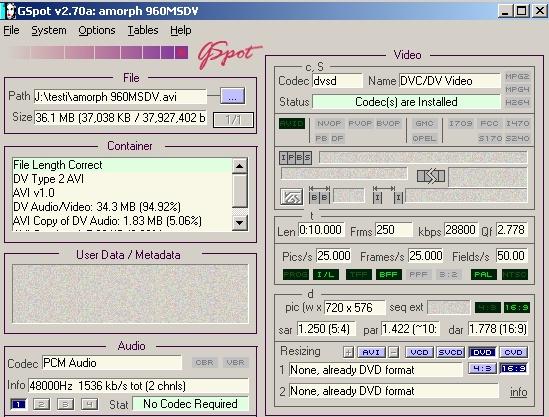The width and height of the screenshot is (549, 417).
Task: Click the frame structure arrows icon
Action: [x=431, y=176]
